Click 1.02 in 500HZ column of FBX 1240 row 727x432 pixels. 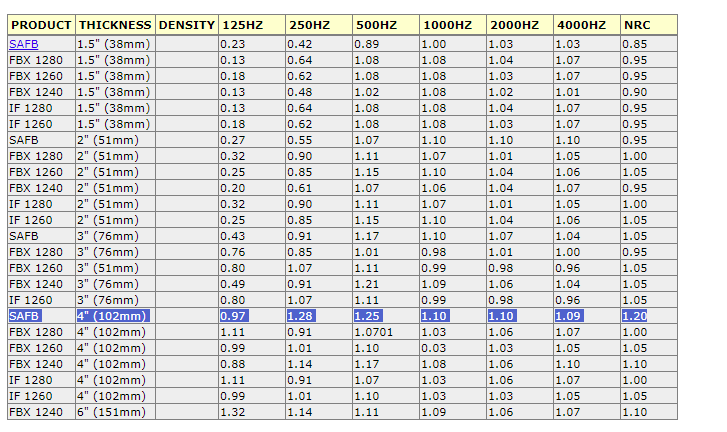pos(367,92)
